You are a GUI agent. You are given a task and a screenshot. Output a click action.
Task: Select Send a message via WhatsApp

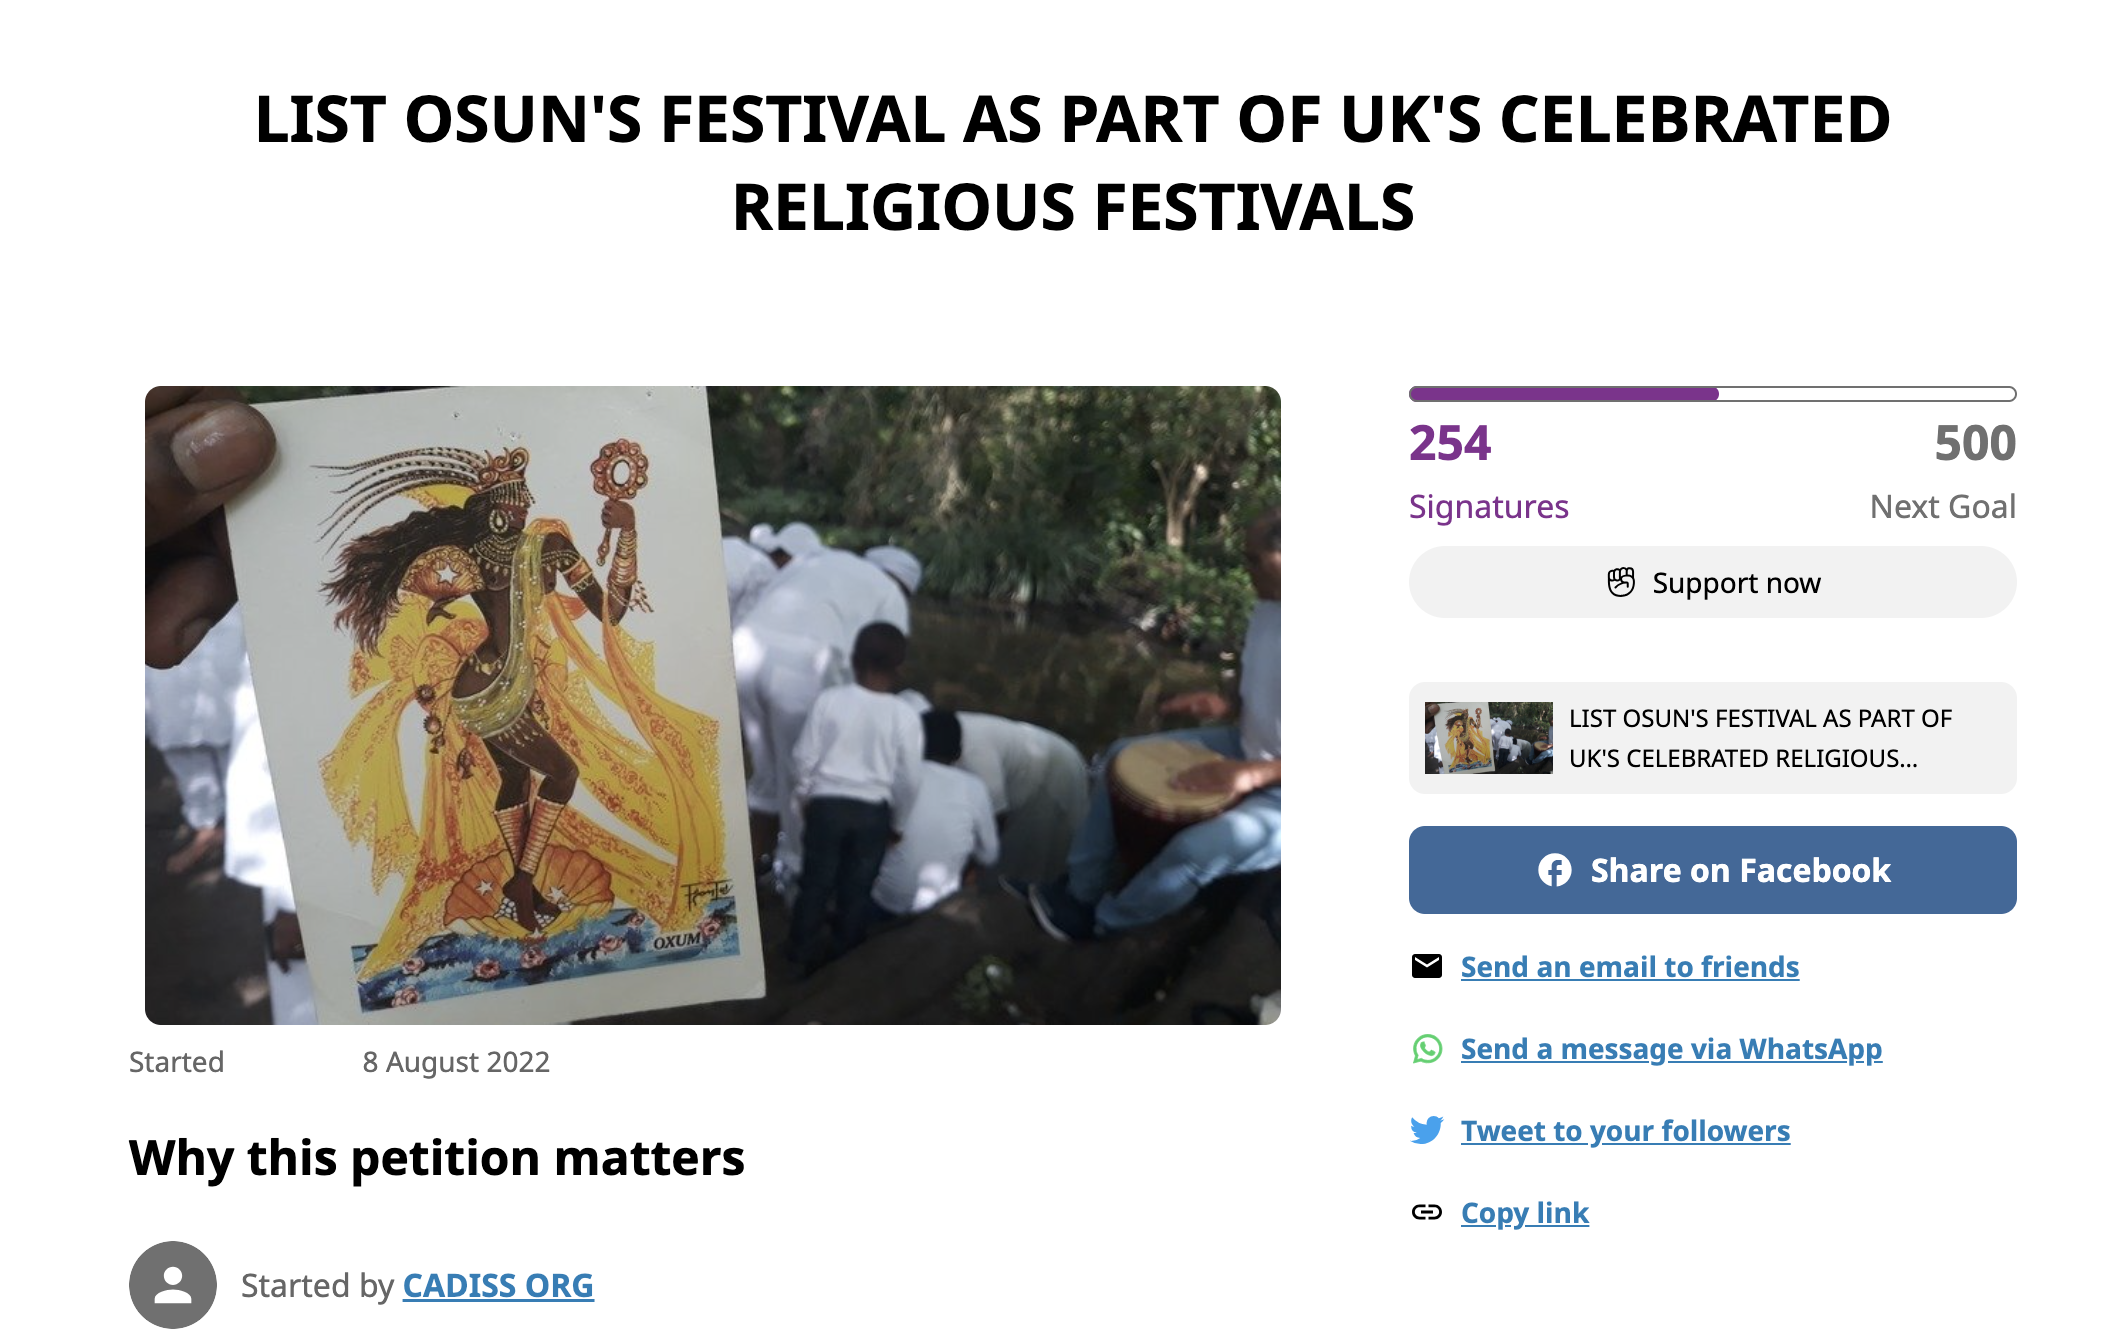pos(1671,1048)
